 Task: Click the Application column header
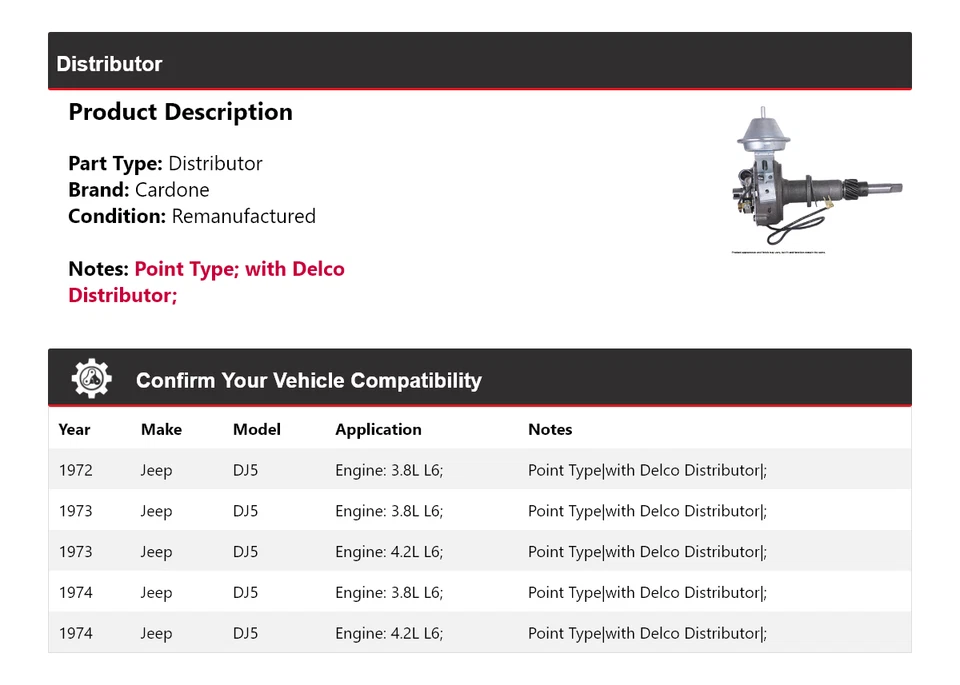378,429
